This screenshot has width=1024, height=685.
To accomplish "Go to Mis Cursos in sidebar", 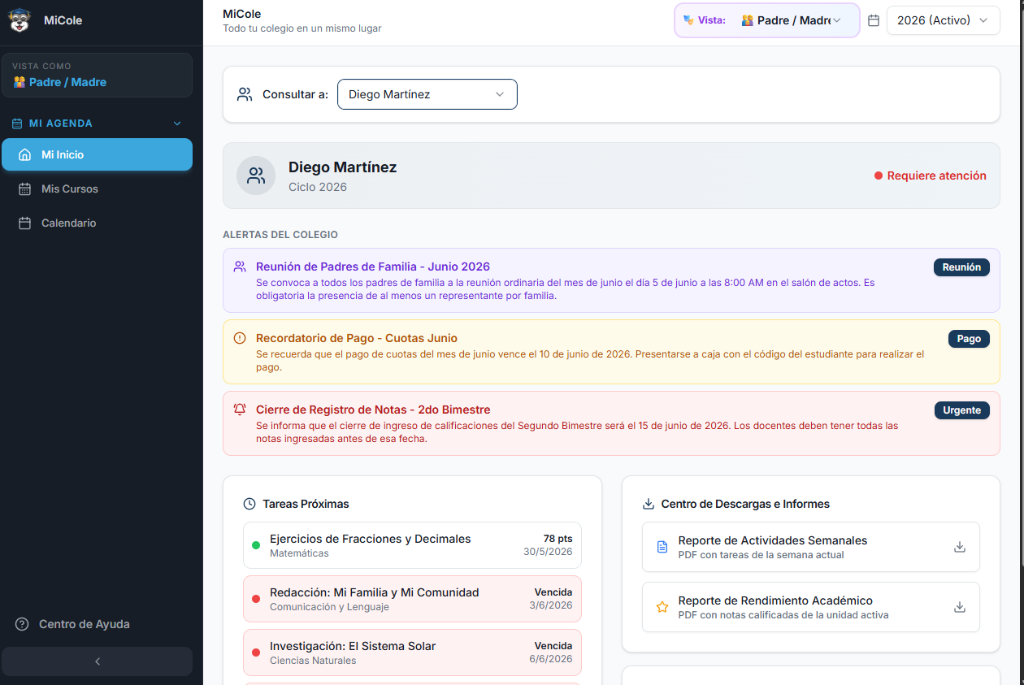I will click(x=97, y=189).
